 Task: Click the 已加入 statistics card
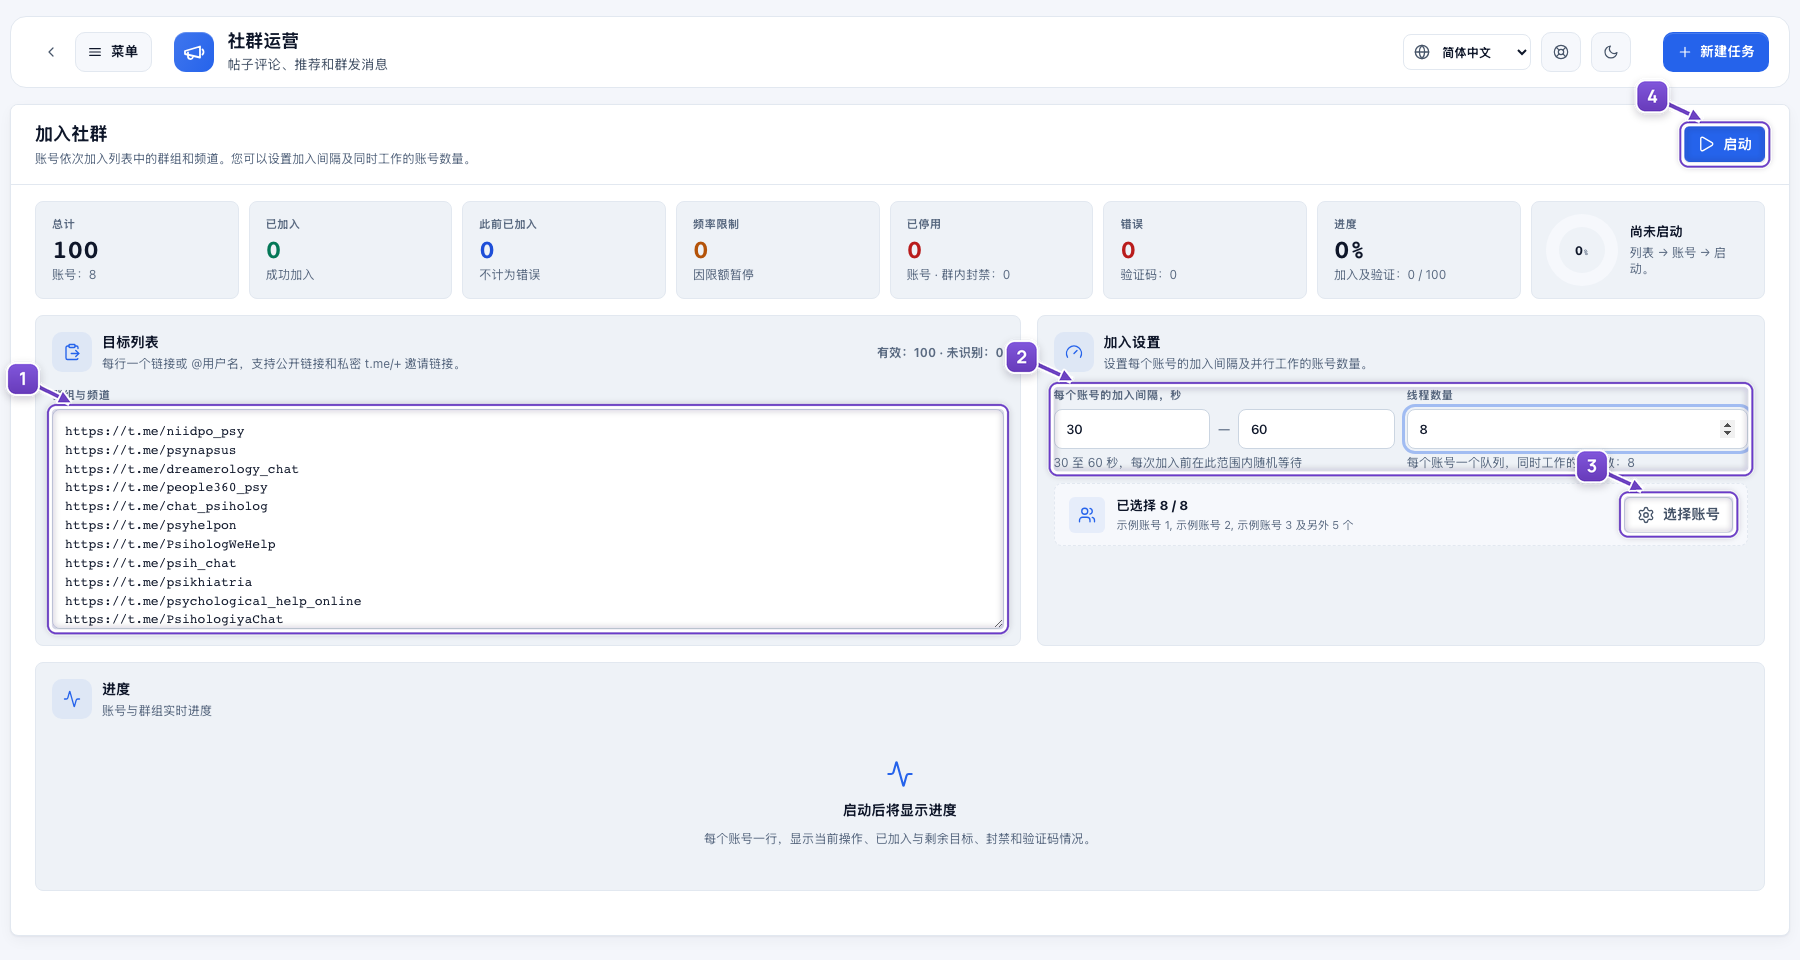point(350,250)
